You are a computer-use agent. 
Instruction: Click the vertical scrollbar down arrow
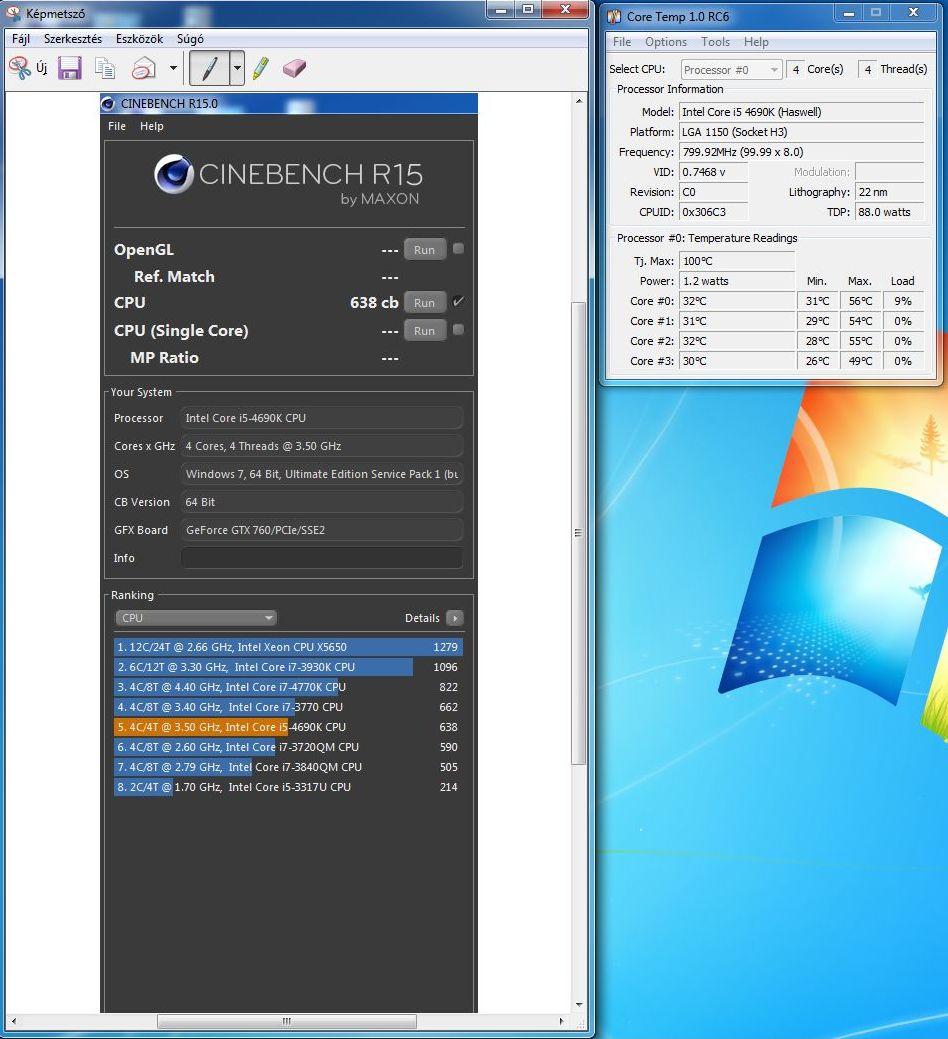coord(579,1005)
